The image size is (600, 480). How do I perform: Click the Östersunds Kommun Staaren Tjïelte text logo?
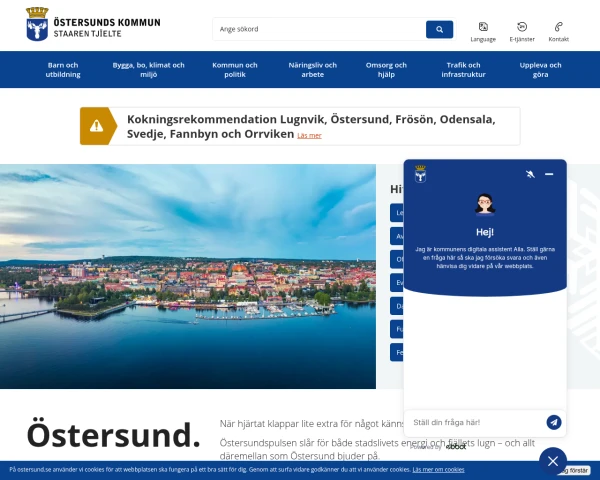107,28
